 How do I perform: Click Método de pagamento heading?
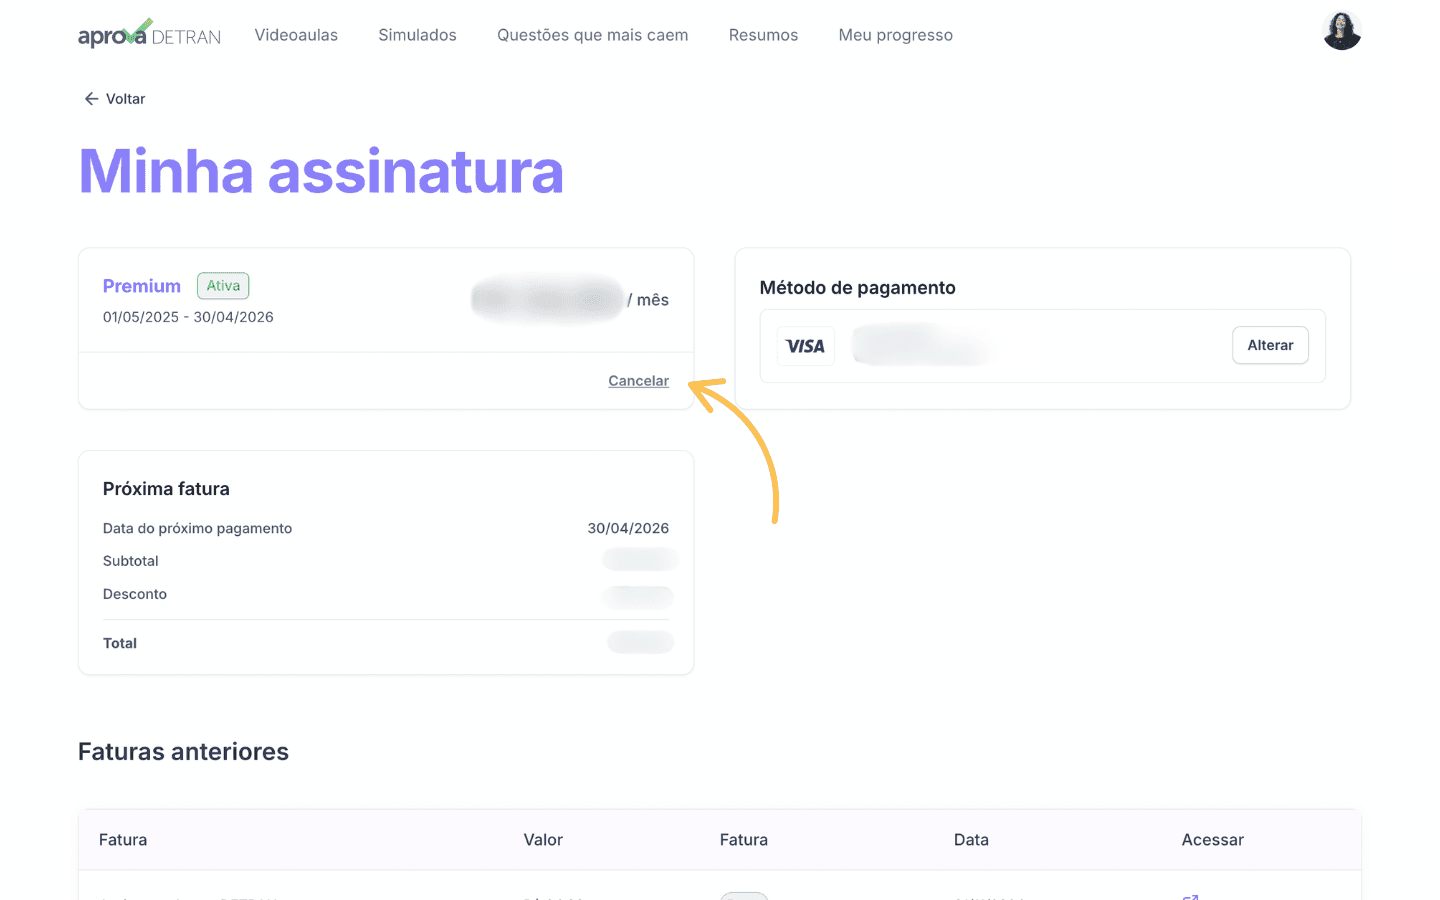[857, 288]
